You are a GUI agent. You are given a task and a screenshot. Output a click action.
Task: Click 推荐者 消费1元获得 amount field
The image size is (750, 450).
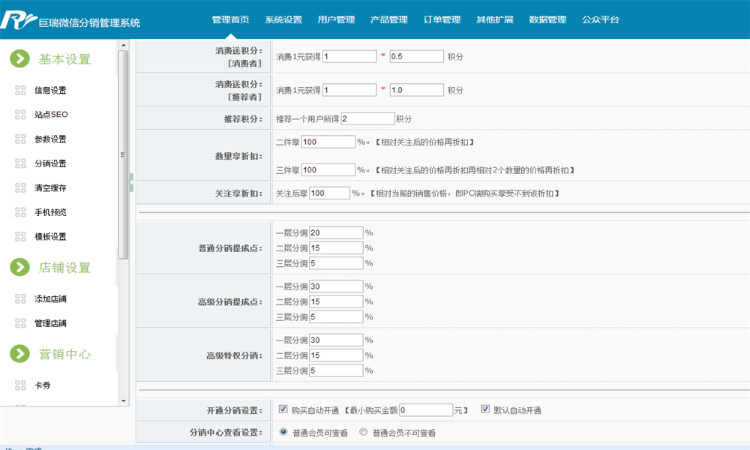point(349,90)
